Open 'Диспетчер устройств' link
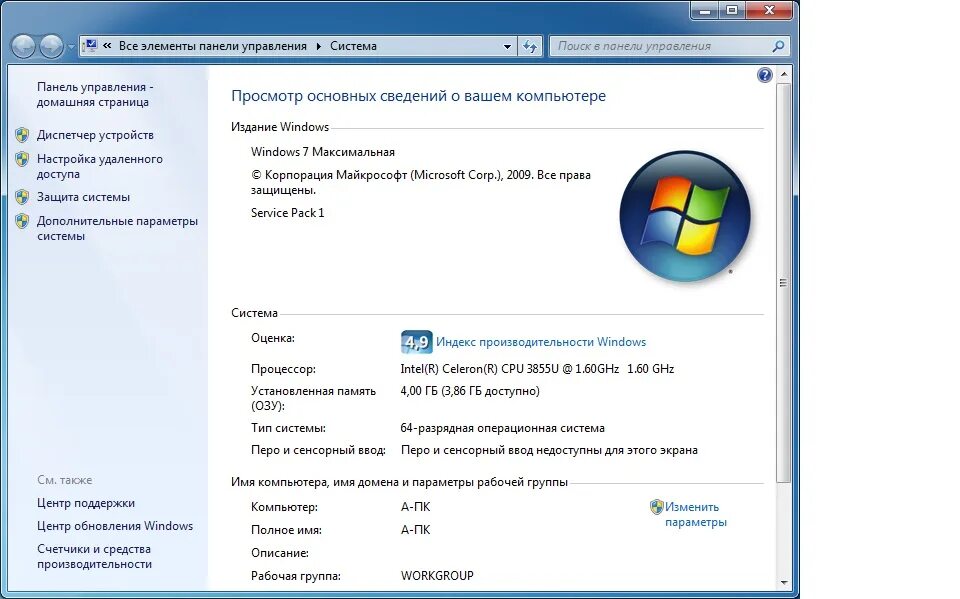 coord(95,135)
